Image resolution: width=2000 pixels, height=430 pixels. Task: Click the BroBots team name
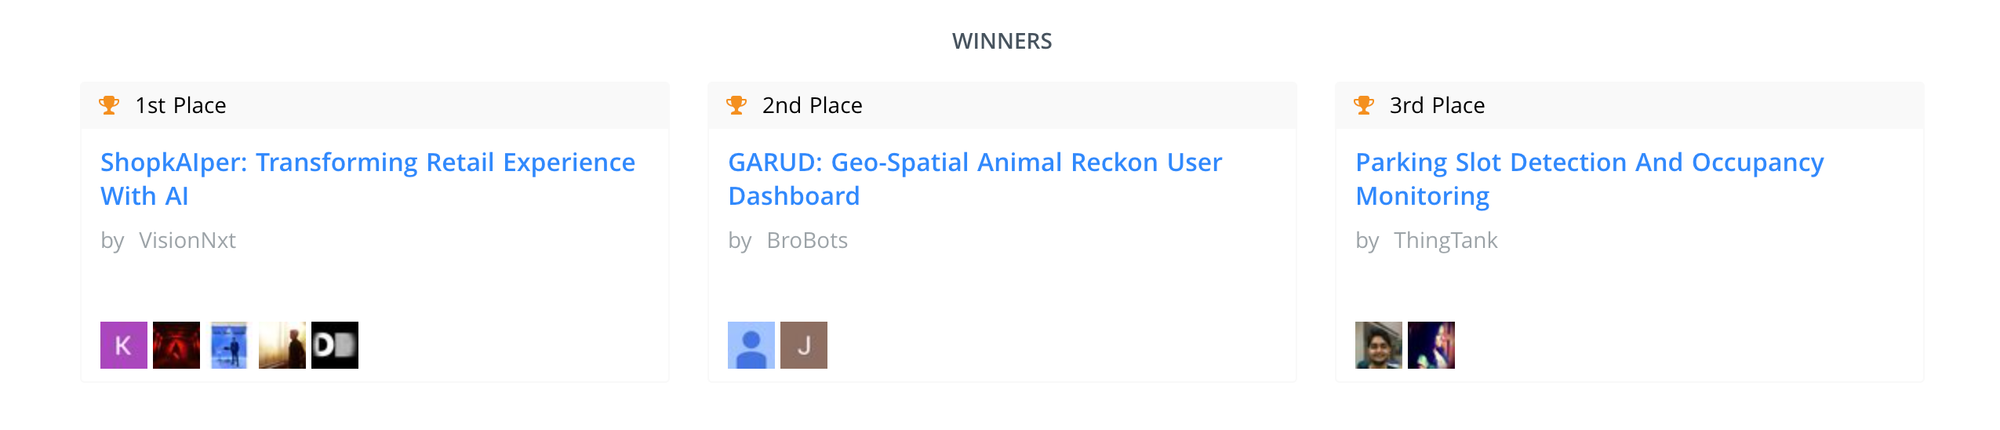click(x=807, y=240)
